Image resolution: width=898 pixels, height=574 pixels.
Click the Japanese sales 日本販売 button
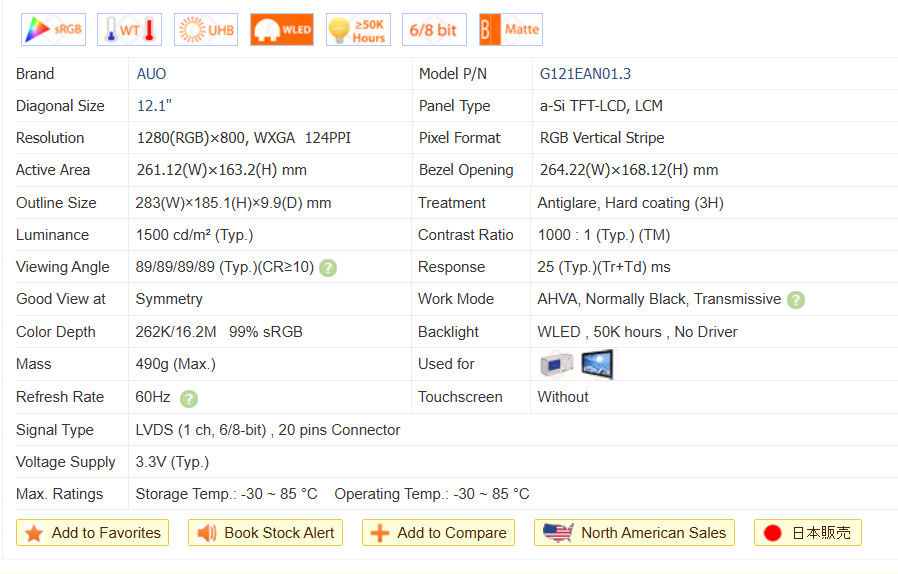[x=807, y=533]
